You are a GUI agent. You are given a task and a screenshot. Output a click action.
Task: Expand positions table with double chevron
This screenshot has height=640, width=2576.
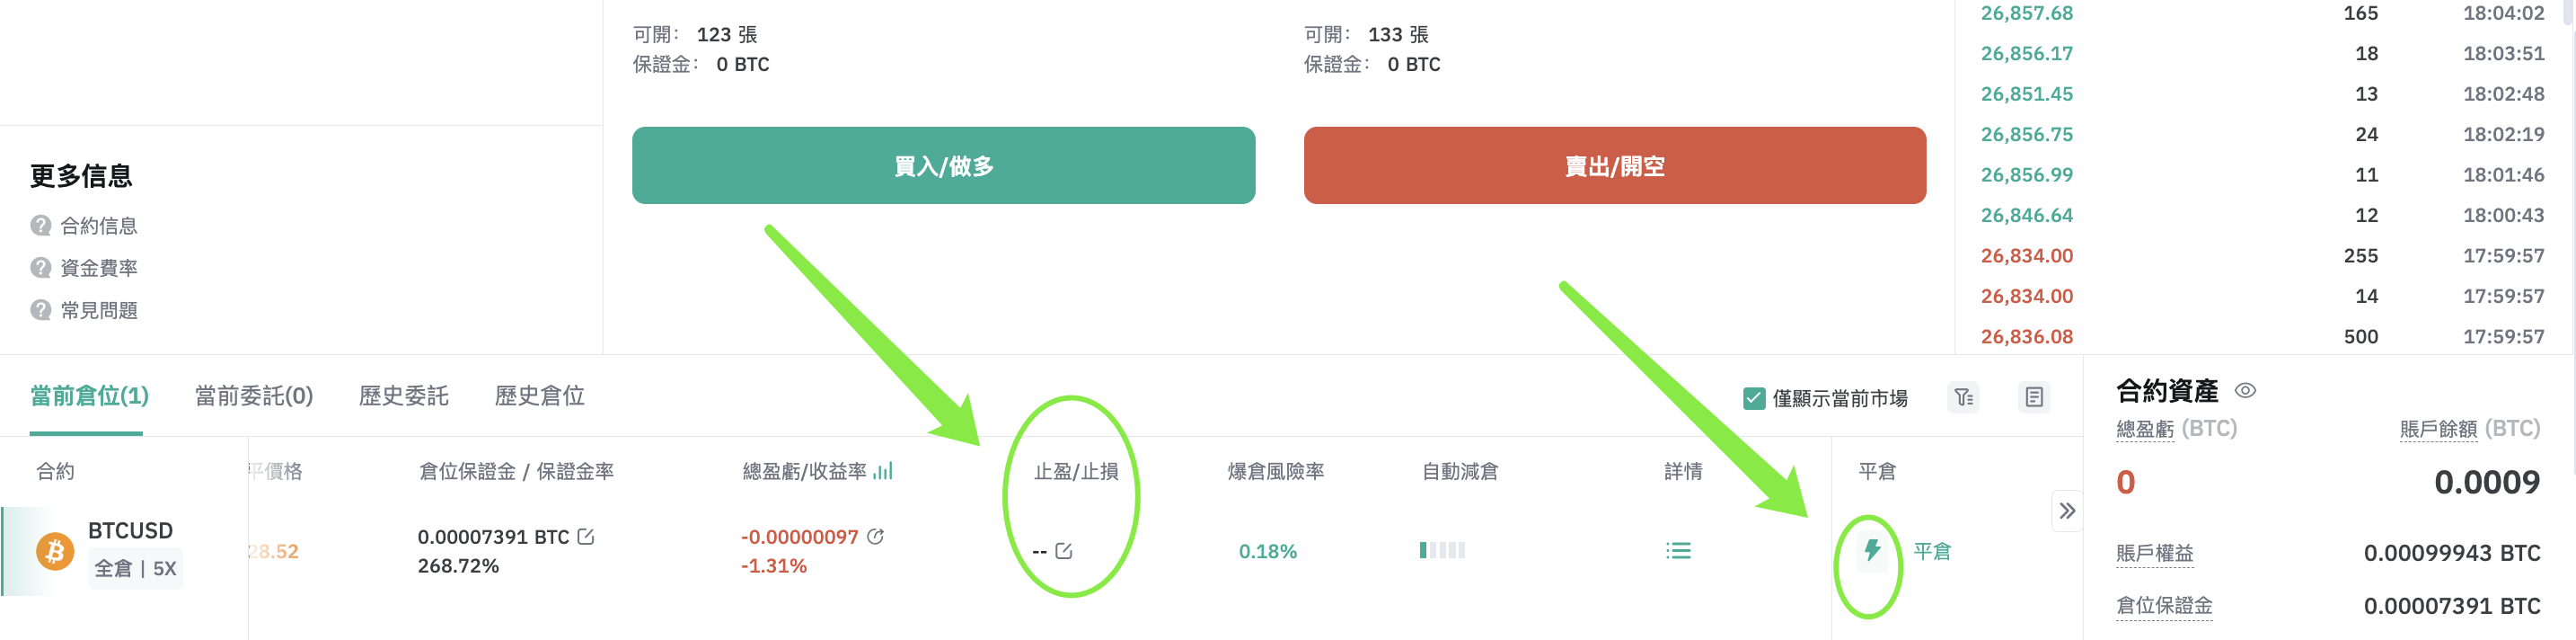pos(2067,511)
